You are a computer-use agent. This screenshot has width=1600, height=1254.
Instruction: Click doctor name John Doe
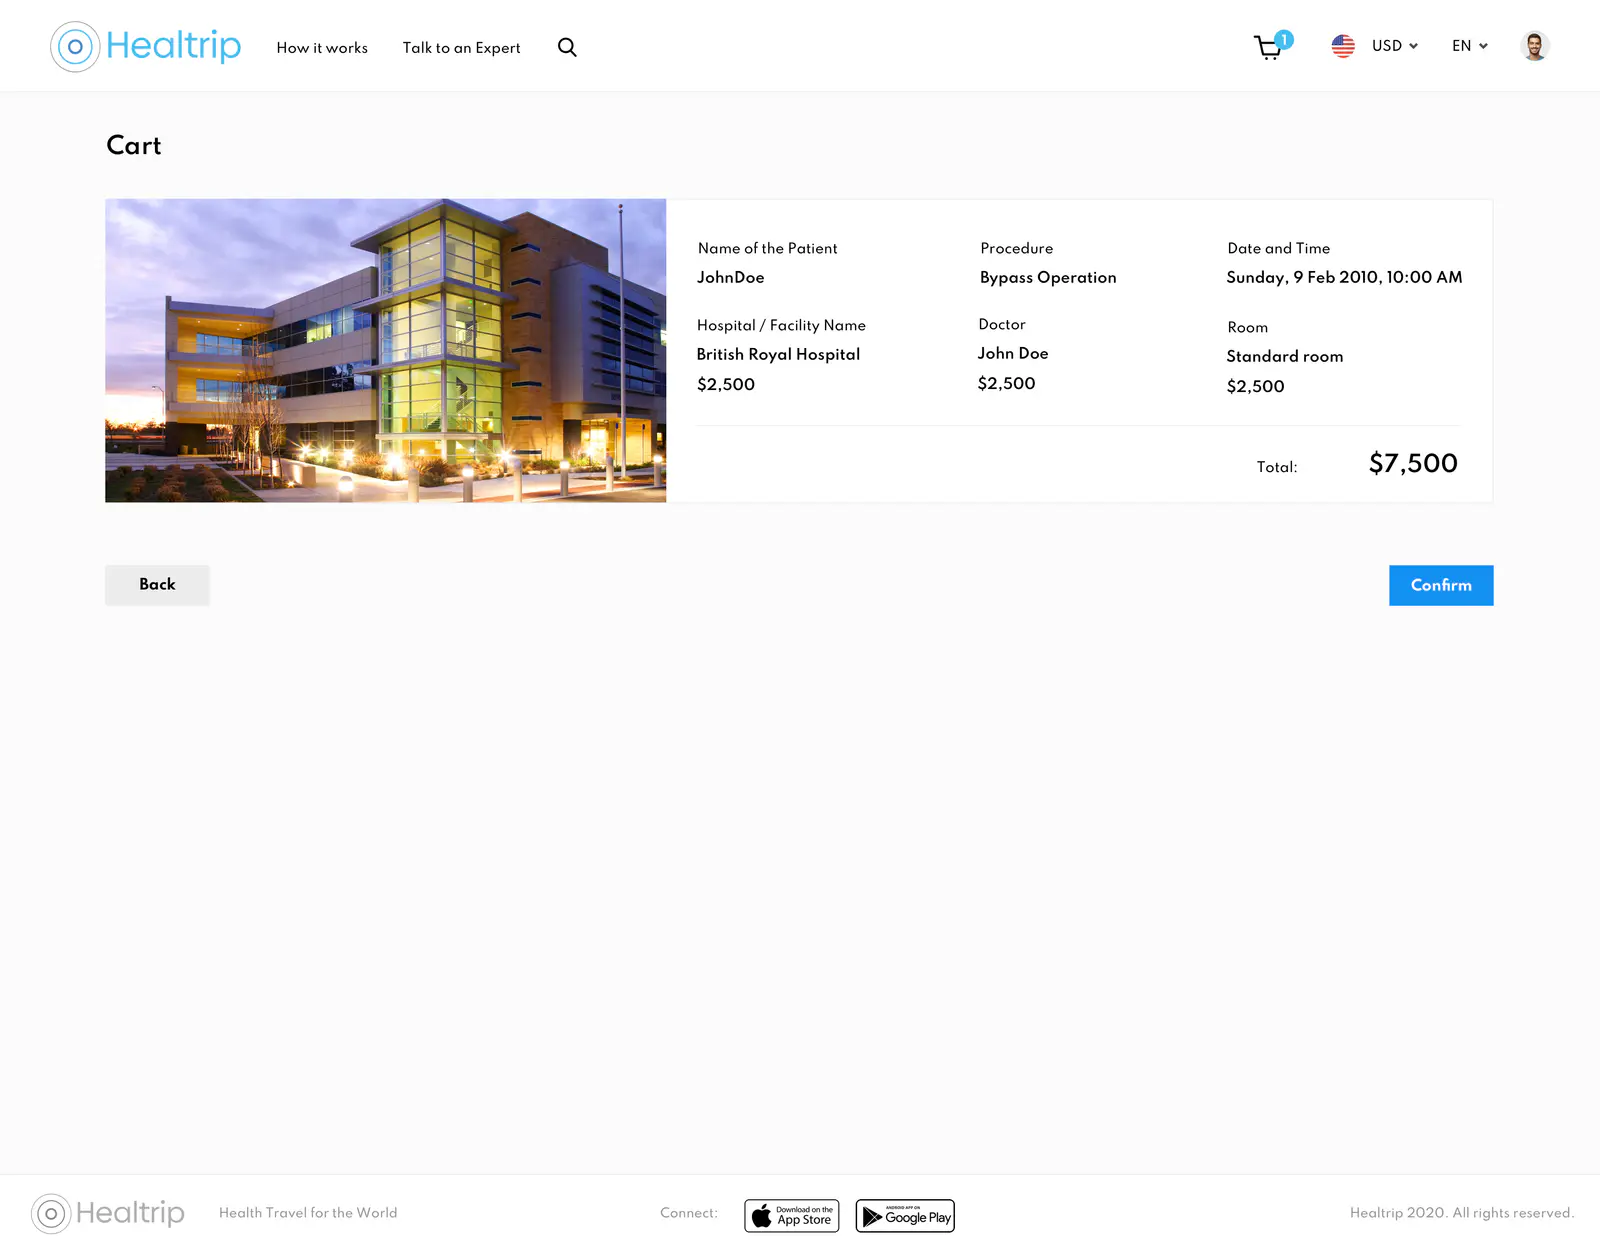pos(1013,354)
